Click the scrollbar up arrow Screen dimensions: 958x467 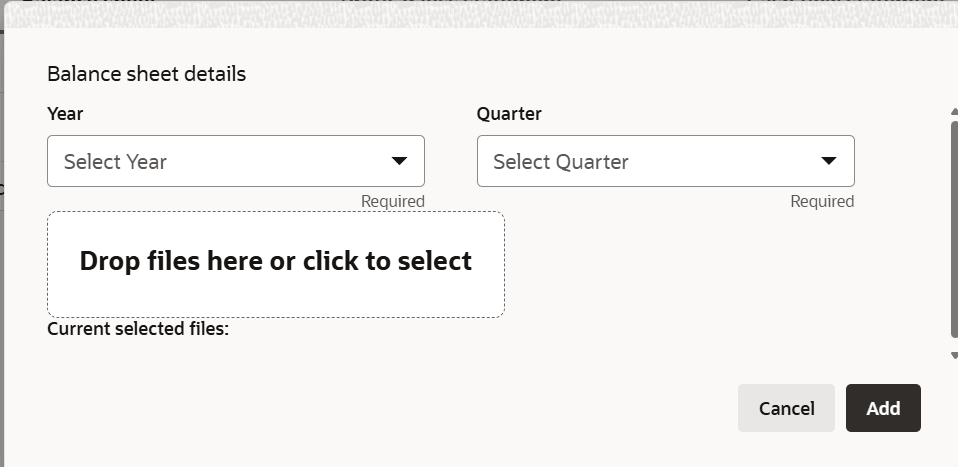[x=953, y=113]
